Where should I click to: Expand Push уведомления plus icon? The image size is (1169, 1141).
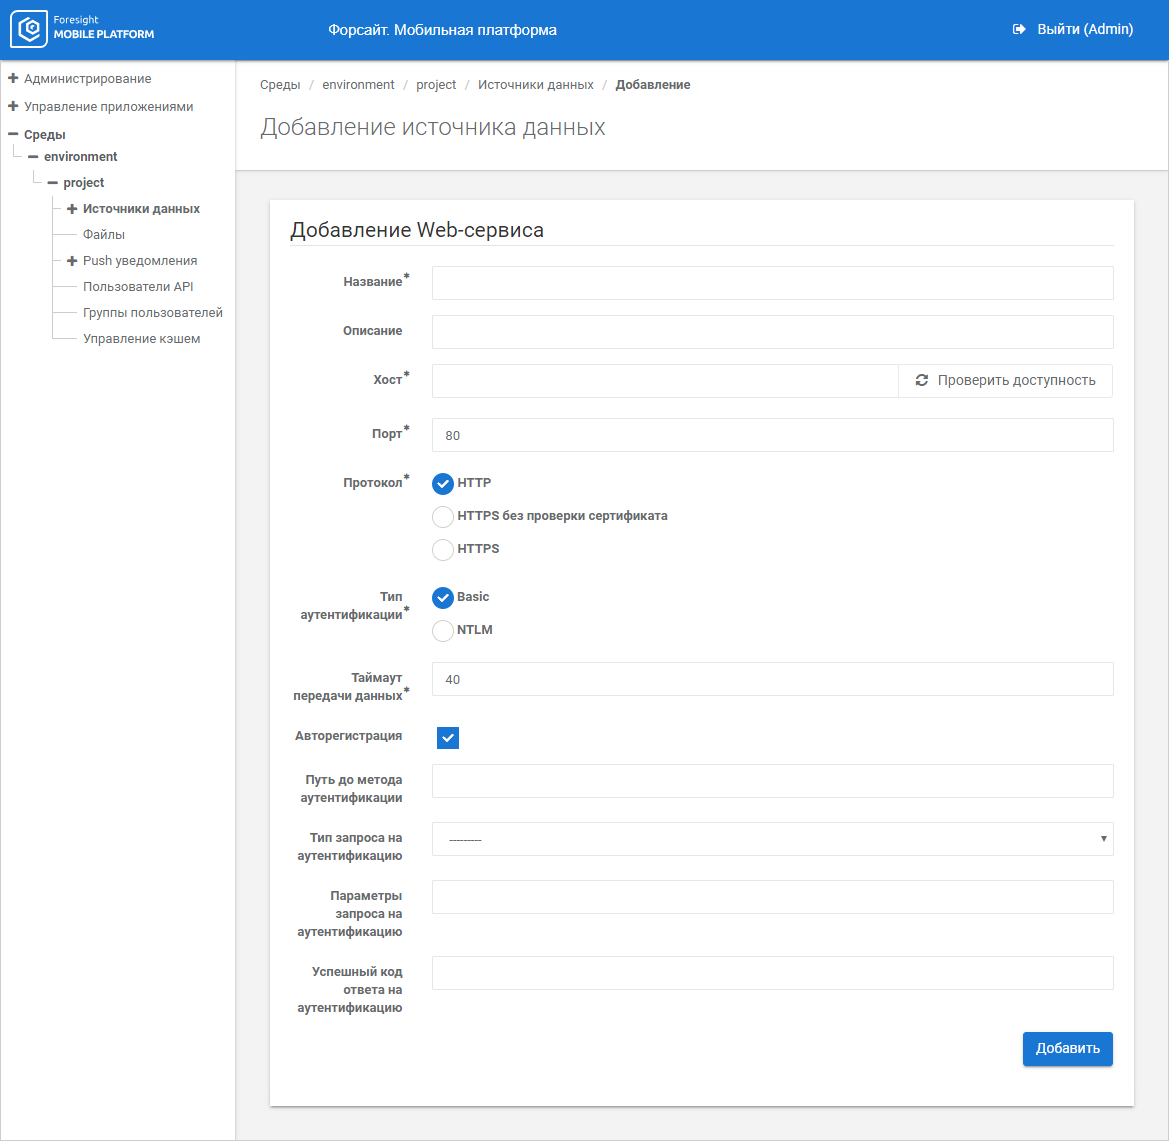coord(72,261)
